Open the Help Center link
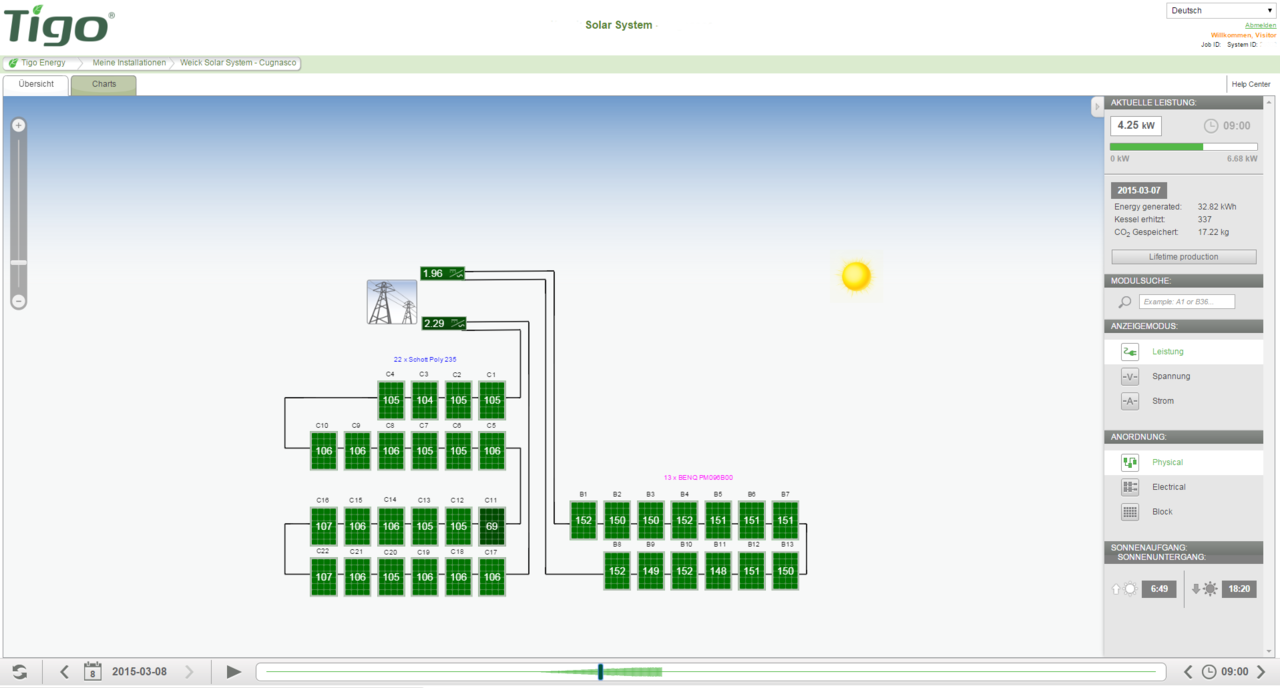 (x=1251, y=85)
